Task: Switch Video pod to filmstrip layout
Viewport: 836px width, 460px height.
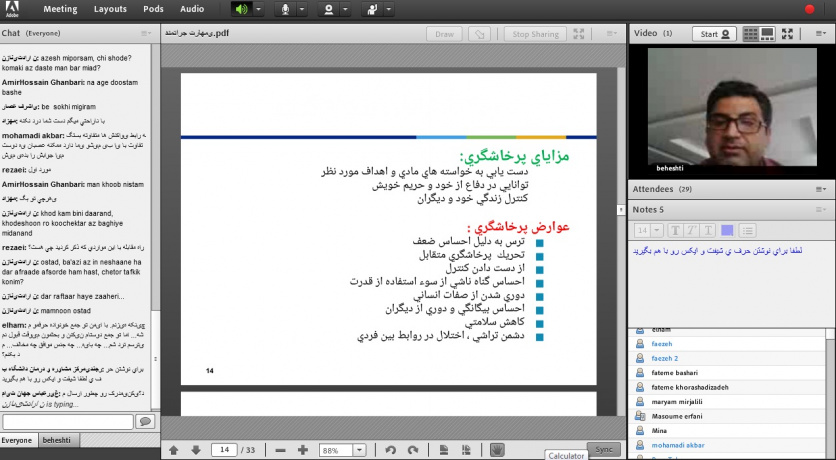Action: pos(767,34)
